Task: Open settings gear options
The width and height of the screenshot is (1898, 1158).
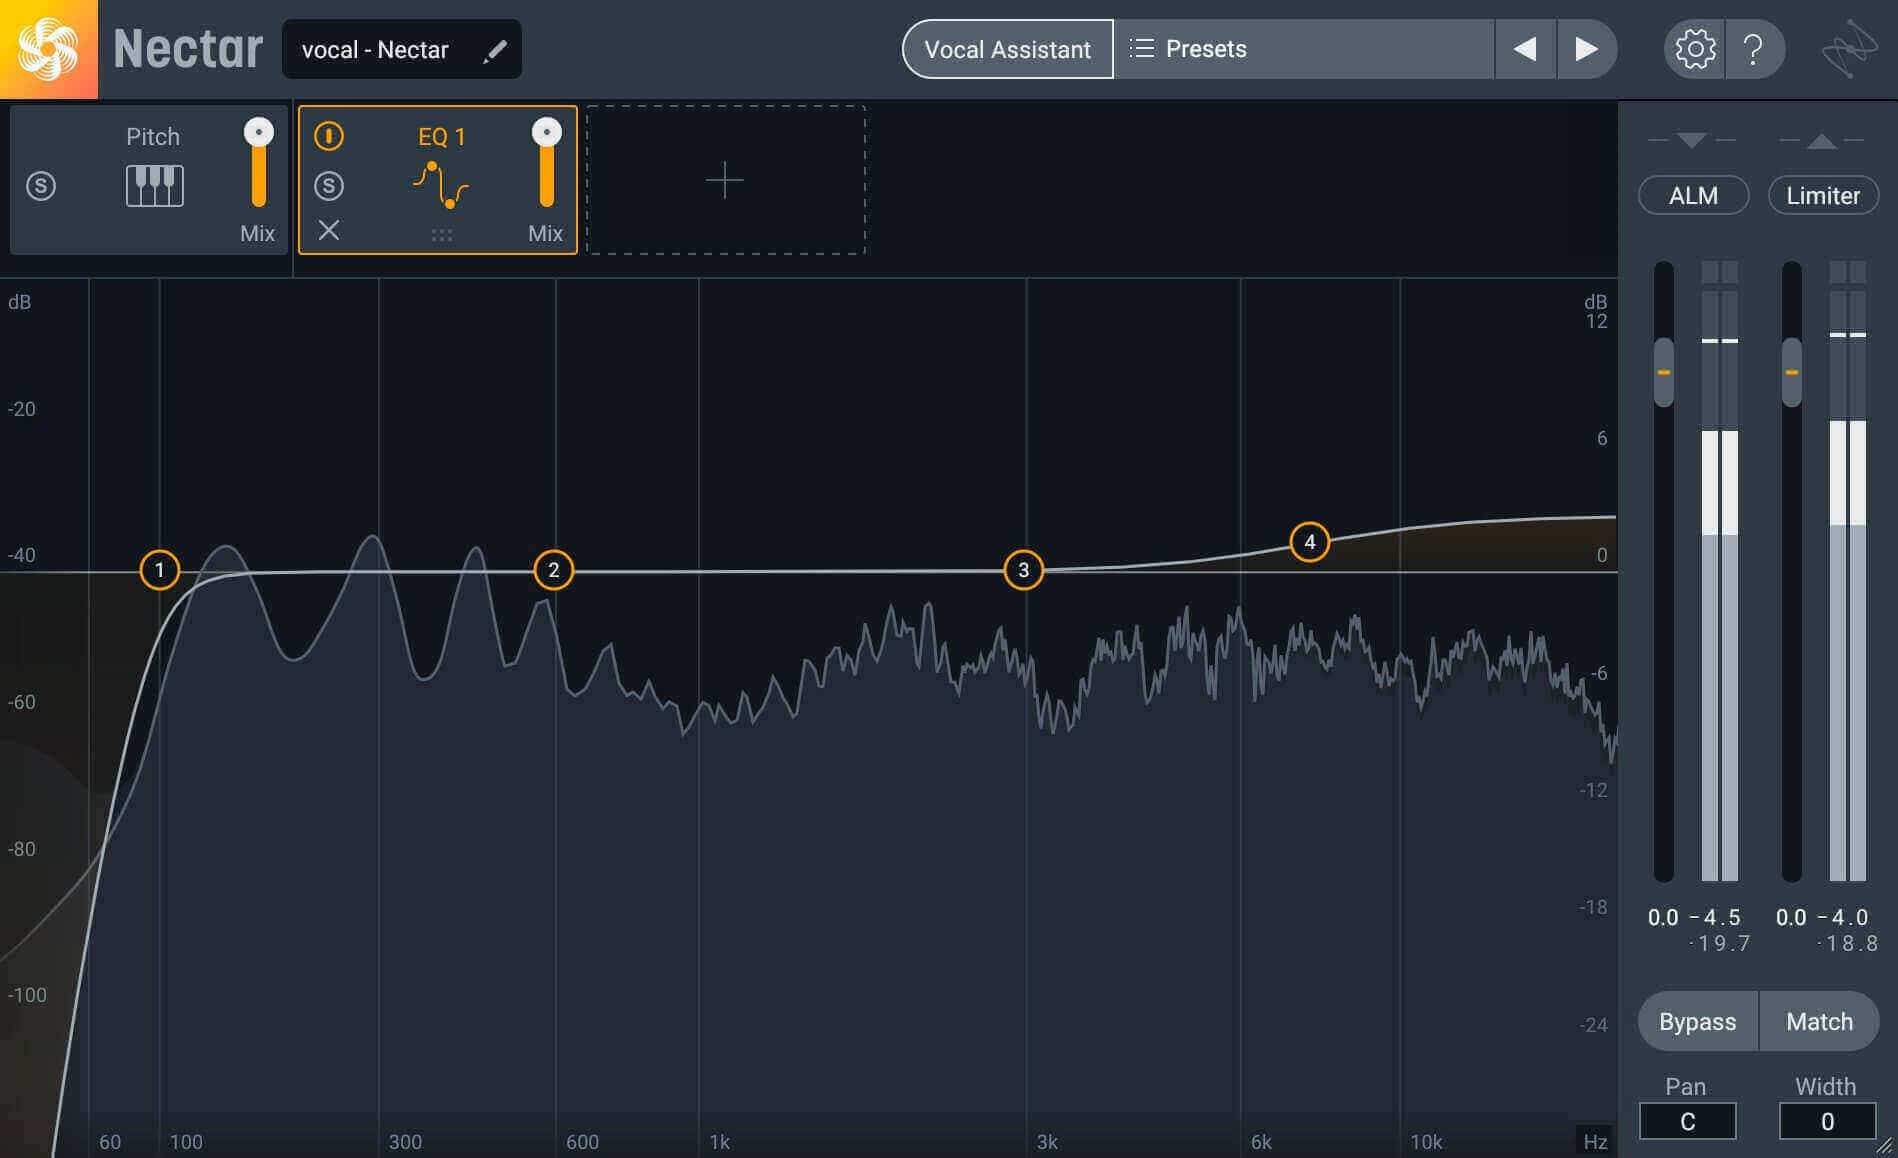Action: [x=1694, y=49]
